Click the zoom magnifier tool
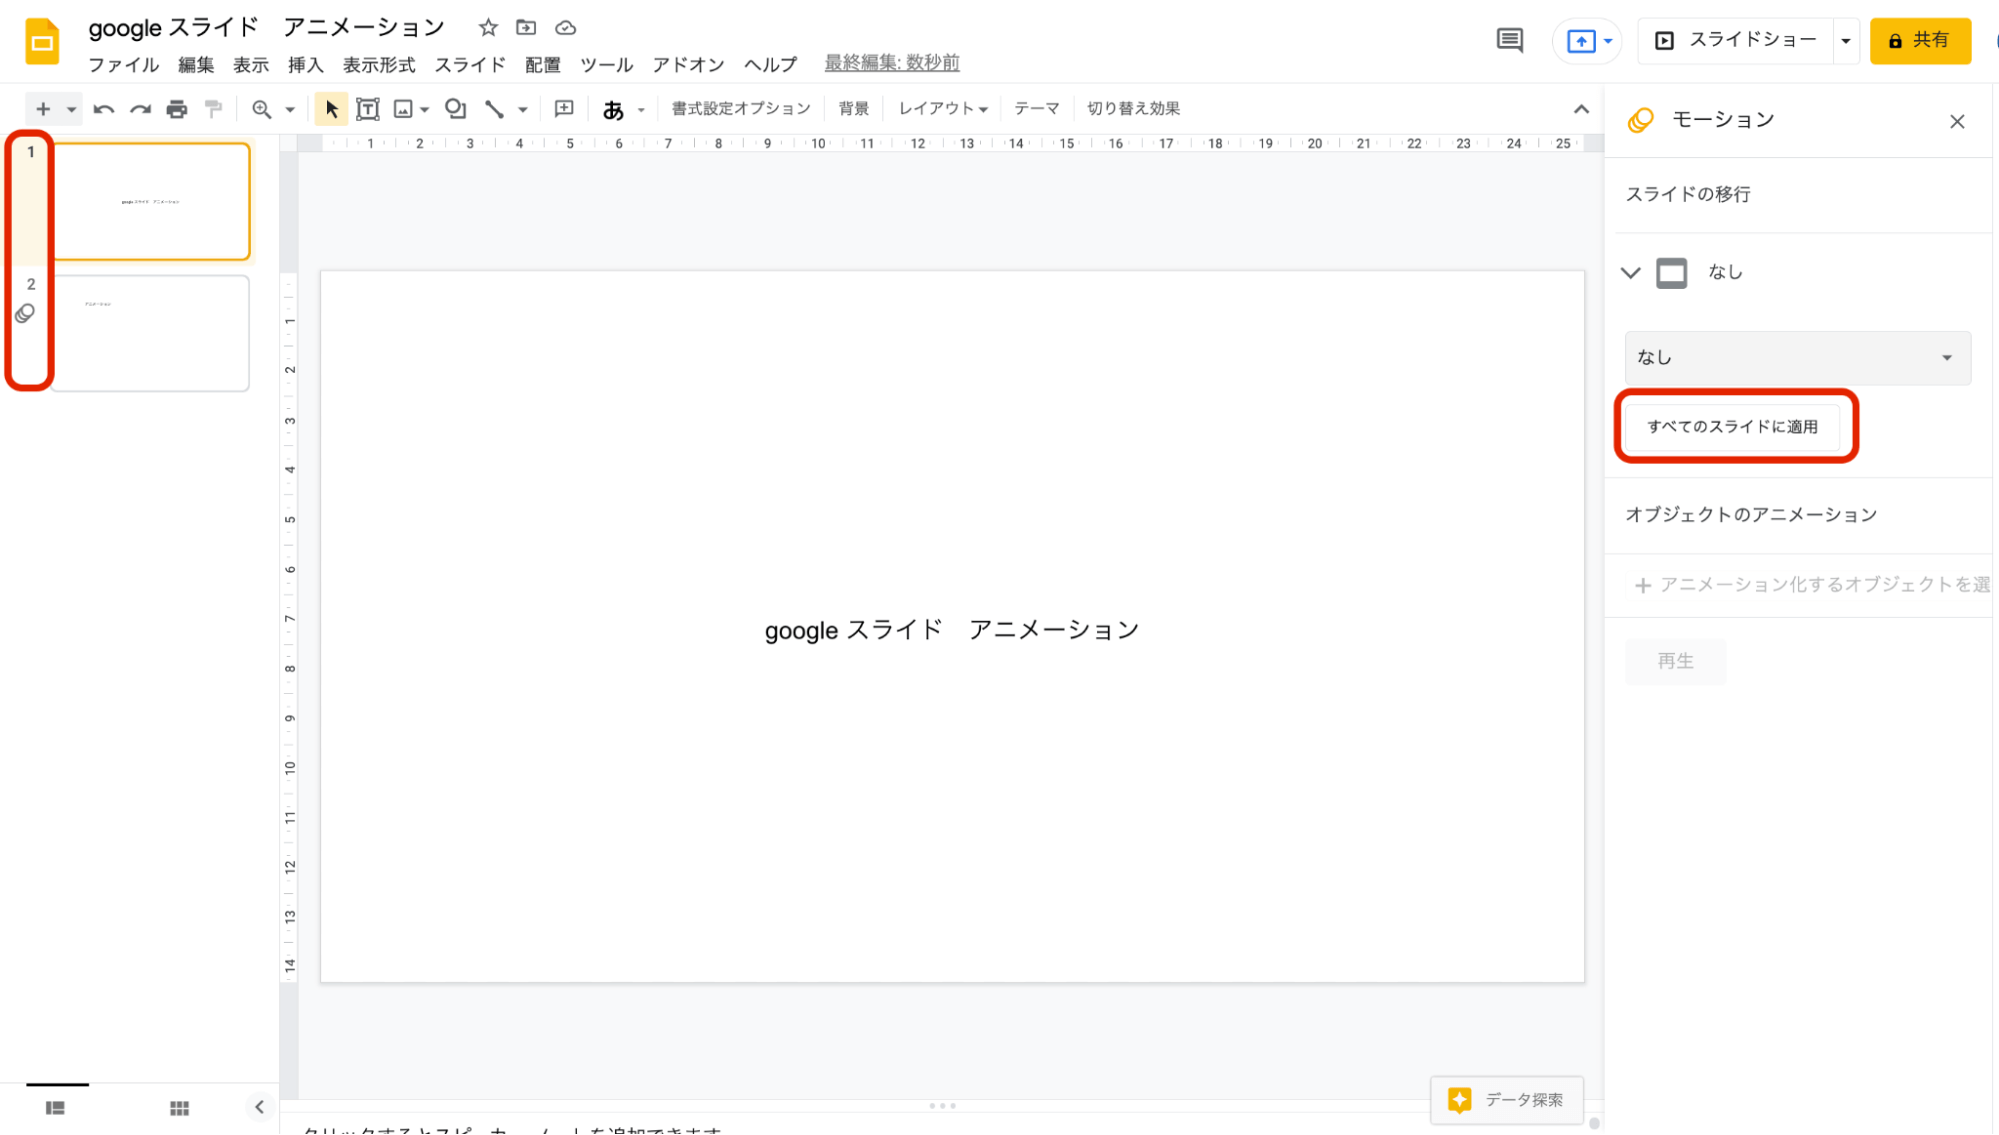The width and height of the screenshot is (1999, 1135). [x=262, y=109]
